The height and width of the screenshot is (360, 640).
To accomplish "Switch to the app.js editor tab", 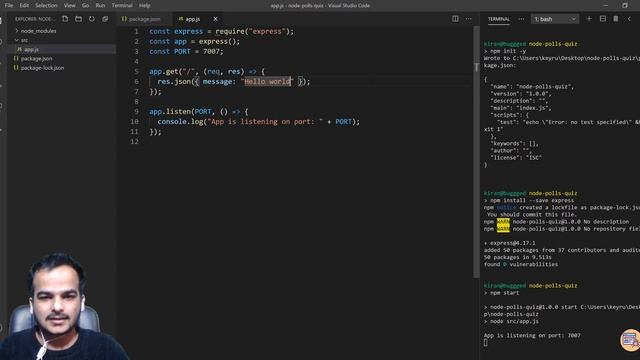I will click(x=193, y=19).
